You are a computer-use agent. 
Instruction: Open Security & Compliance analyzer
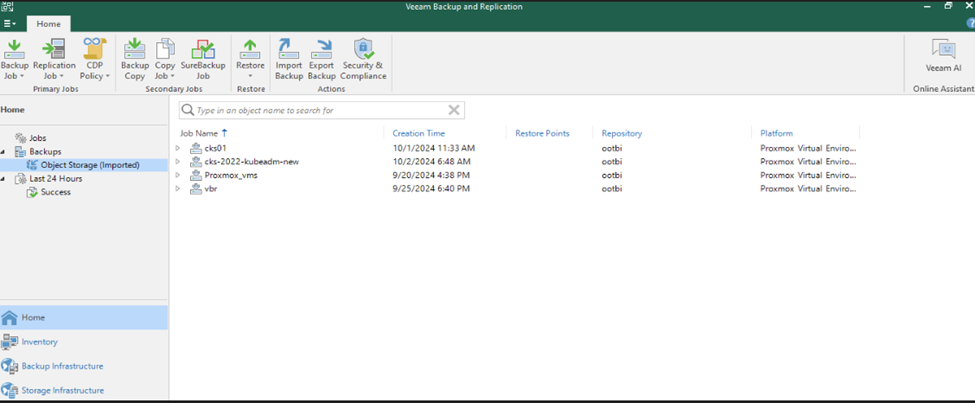(363, 59)
